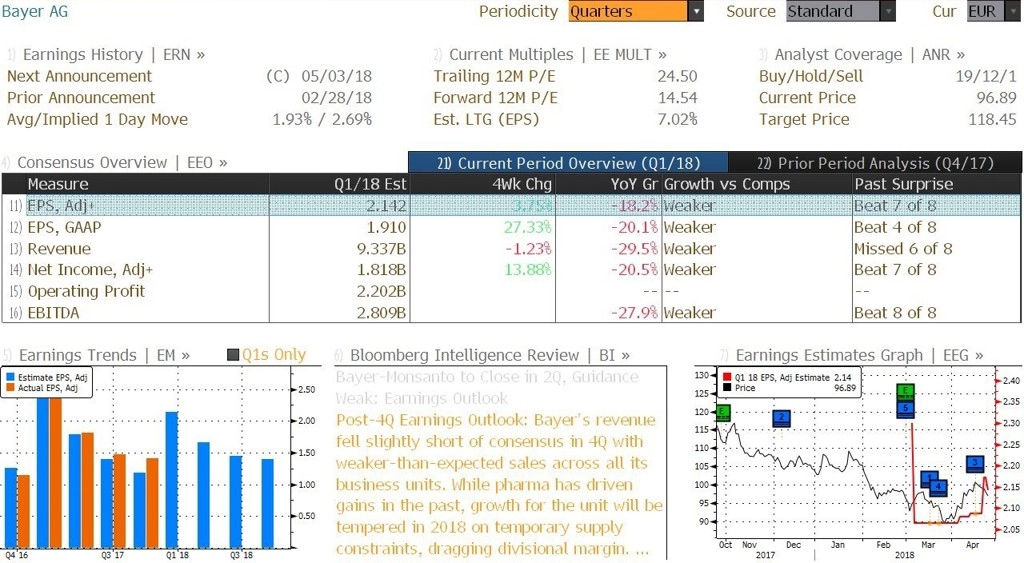Click blue event marker 2 on estimates graph

point(781,418)
